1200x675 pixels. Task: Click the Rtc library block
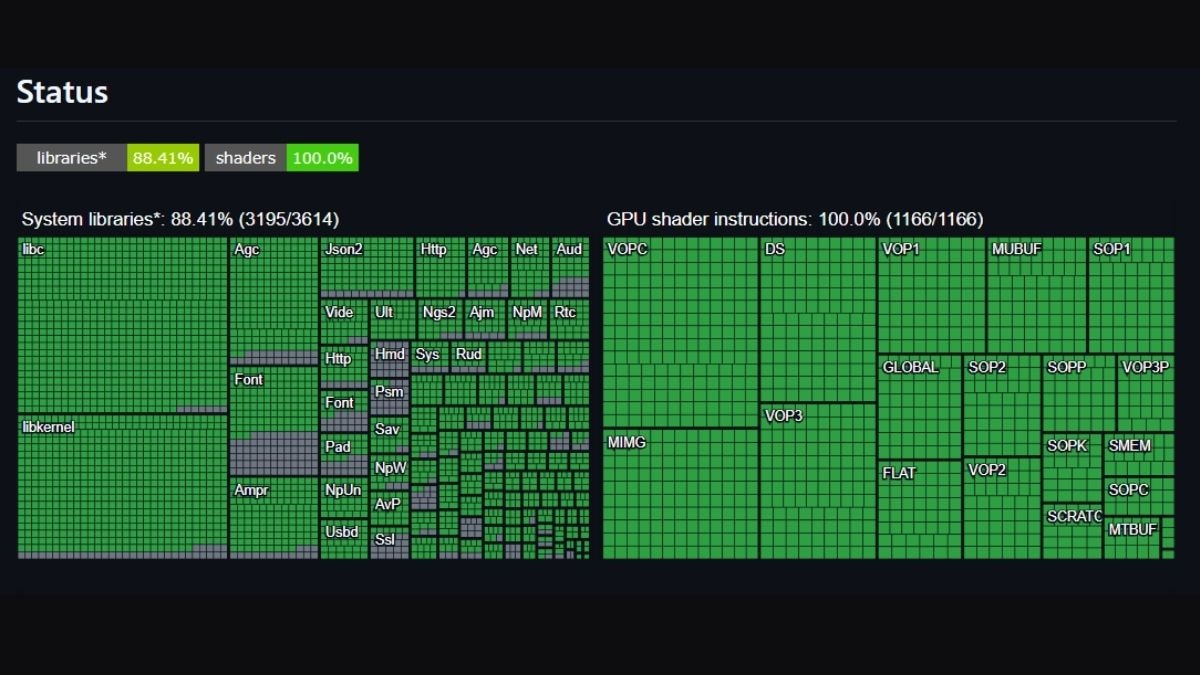coord(569,320)
